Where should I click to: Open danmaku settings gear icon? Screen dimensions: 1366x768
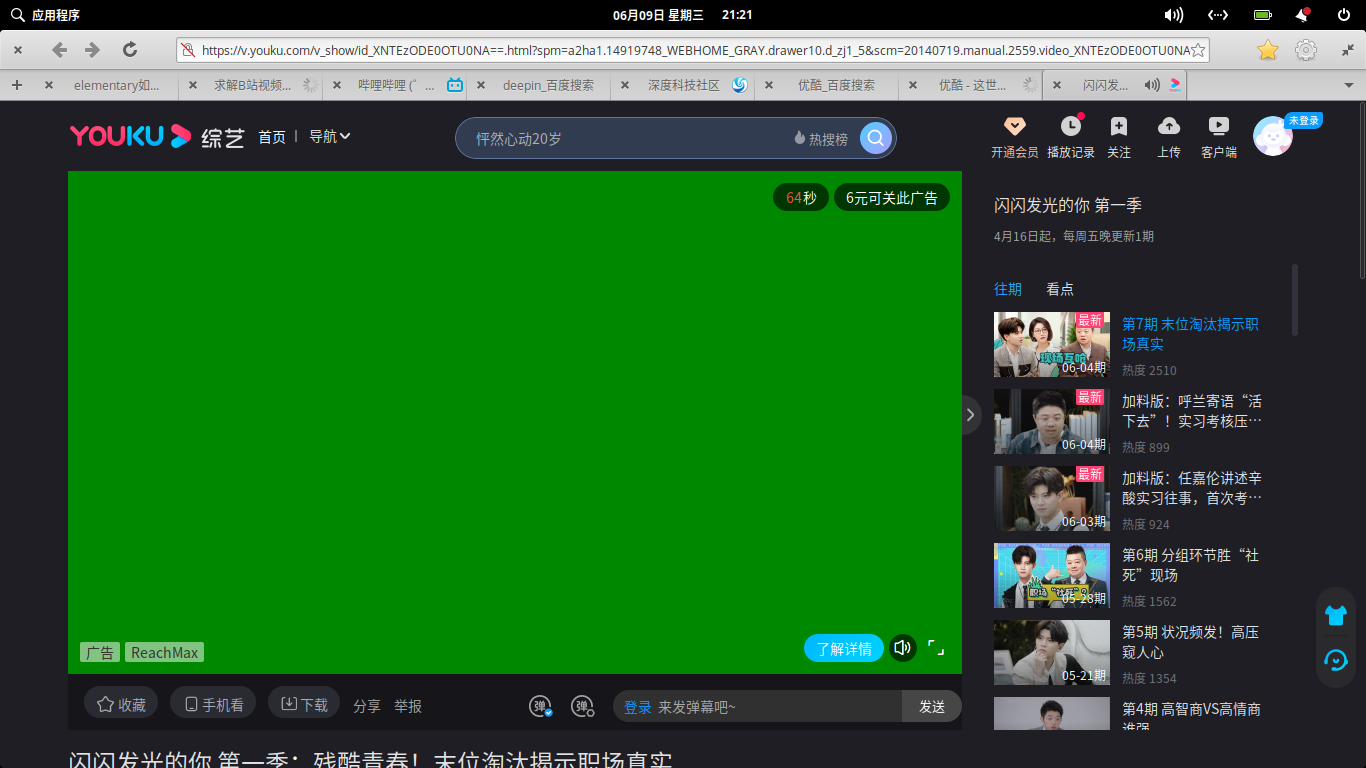583,706
